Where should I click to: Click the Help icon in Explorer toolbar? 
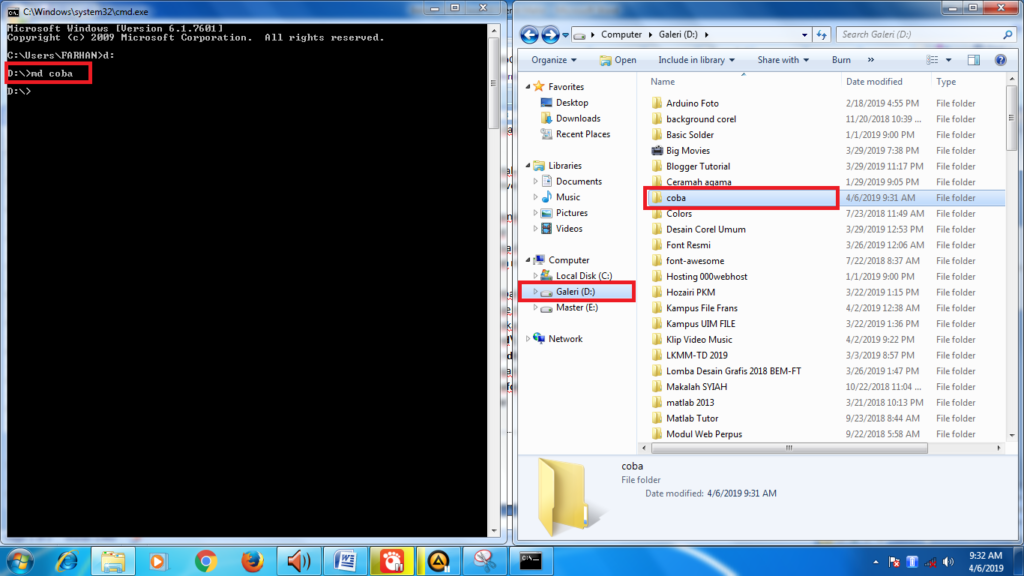click(x=1001, y=59)
